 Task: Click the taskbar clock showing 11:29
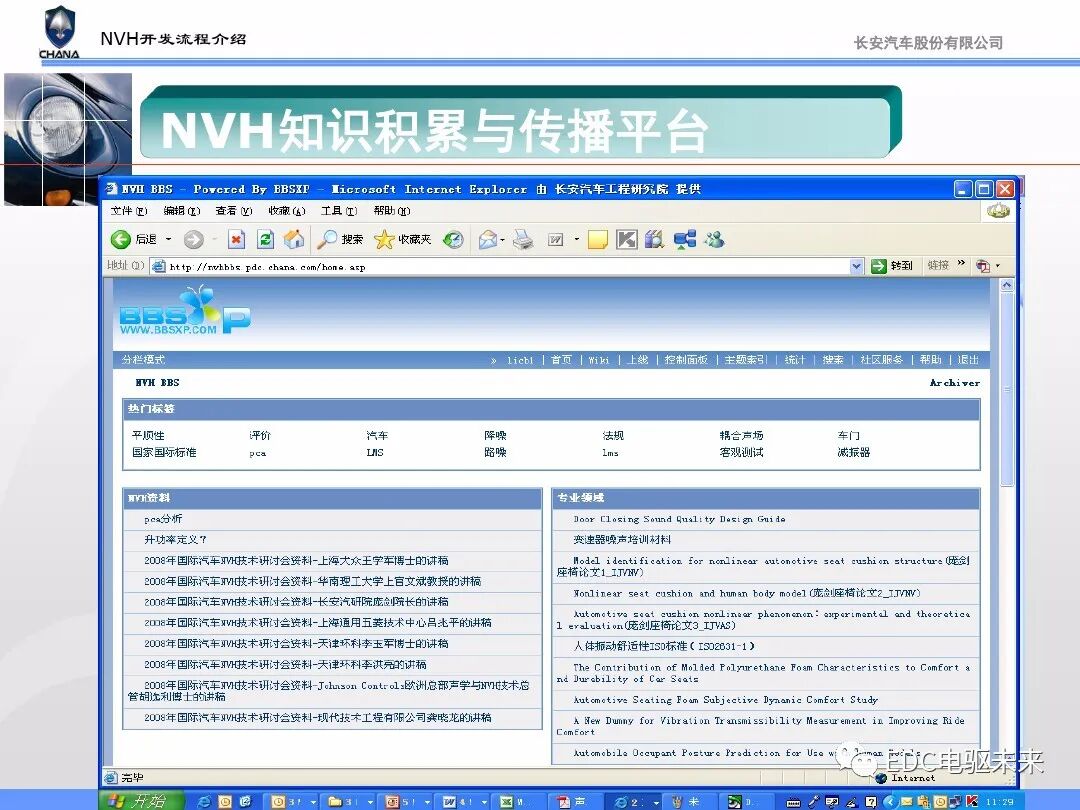click(x=999, y=802)
